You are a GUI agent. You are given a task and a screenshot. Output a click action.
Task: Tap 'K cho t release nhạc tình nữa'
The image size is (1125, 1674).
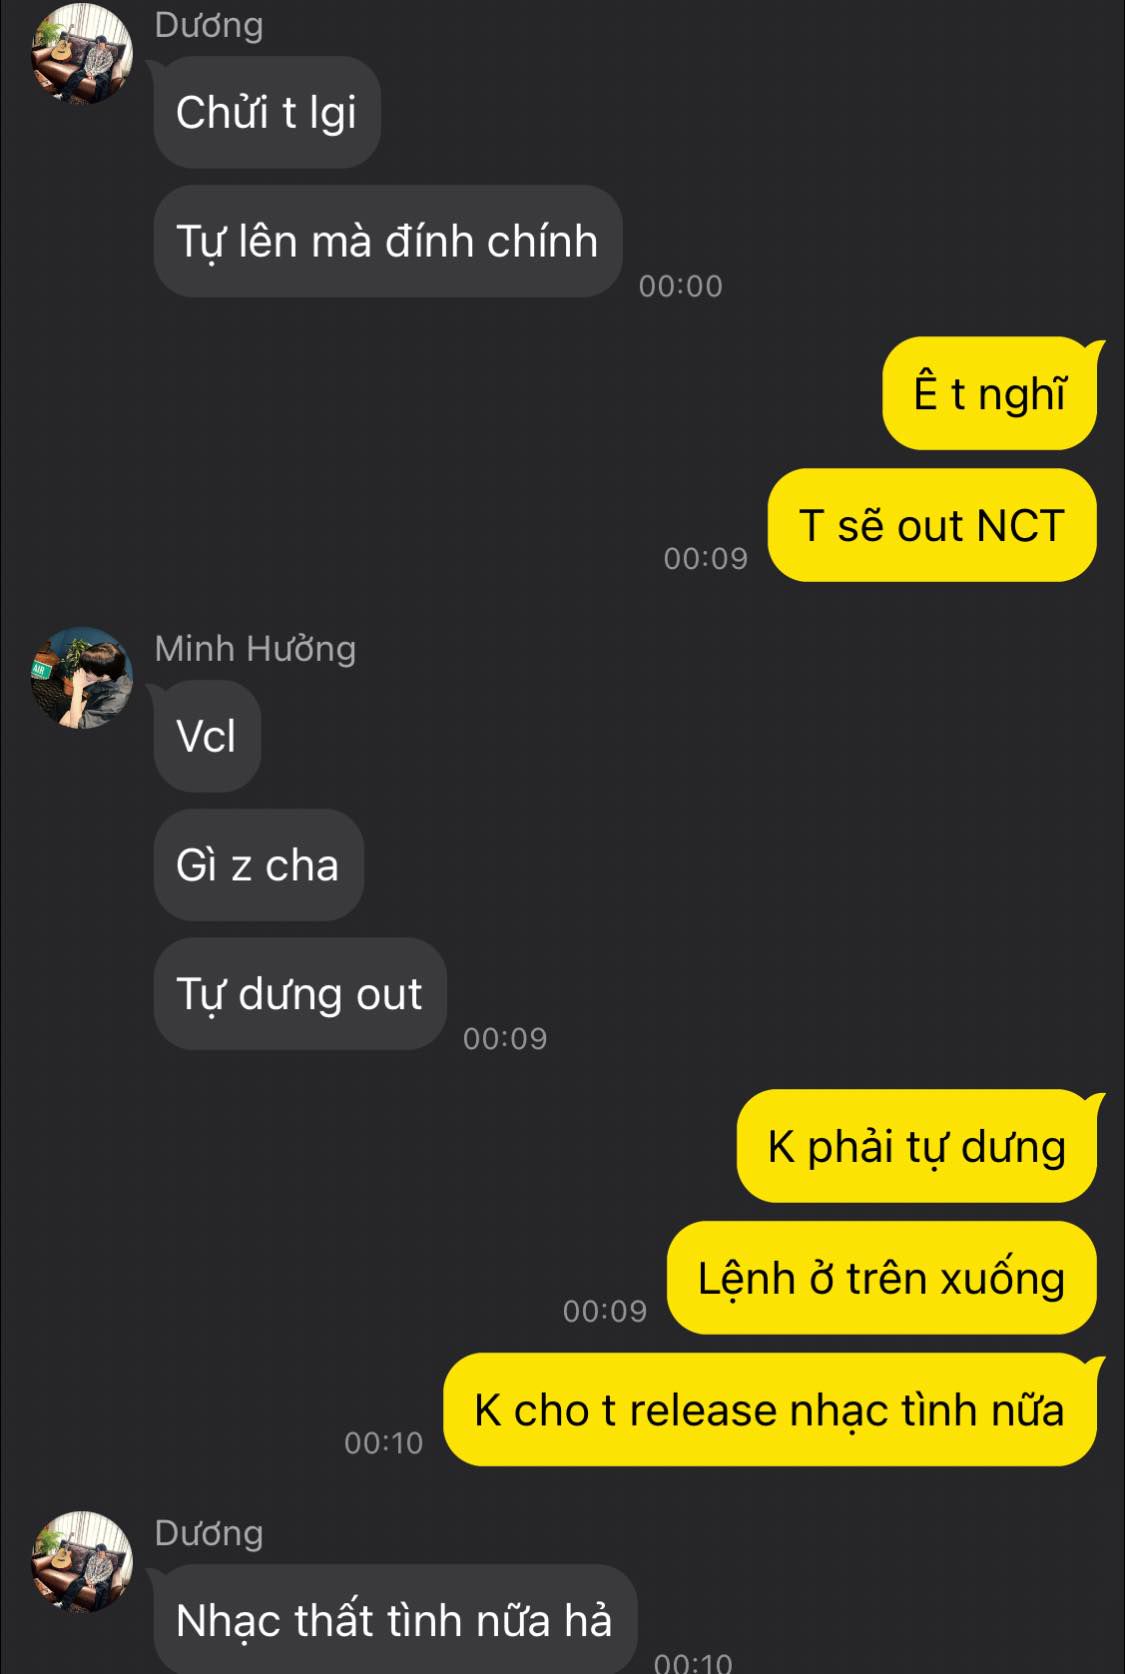(770, 1410)
